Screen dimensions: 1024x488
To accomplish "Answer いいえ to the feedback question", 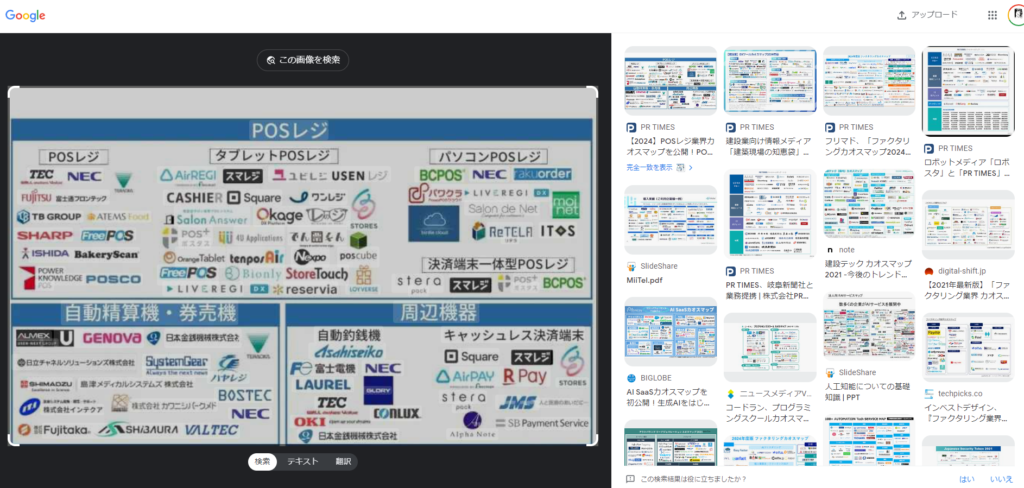I will click(x=1001, y=479).
